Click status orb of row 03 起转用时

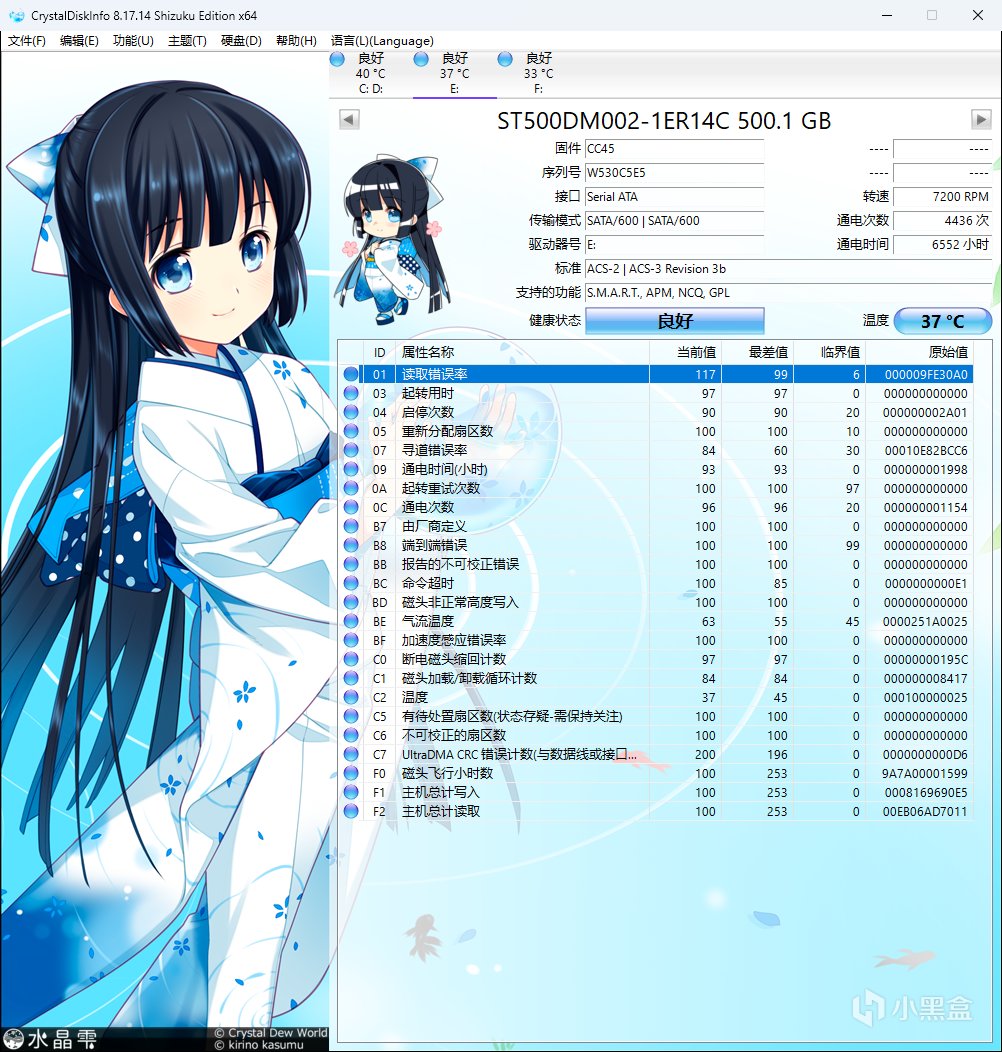point(351,393)
